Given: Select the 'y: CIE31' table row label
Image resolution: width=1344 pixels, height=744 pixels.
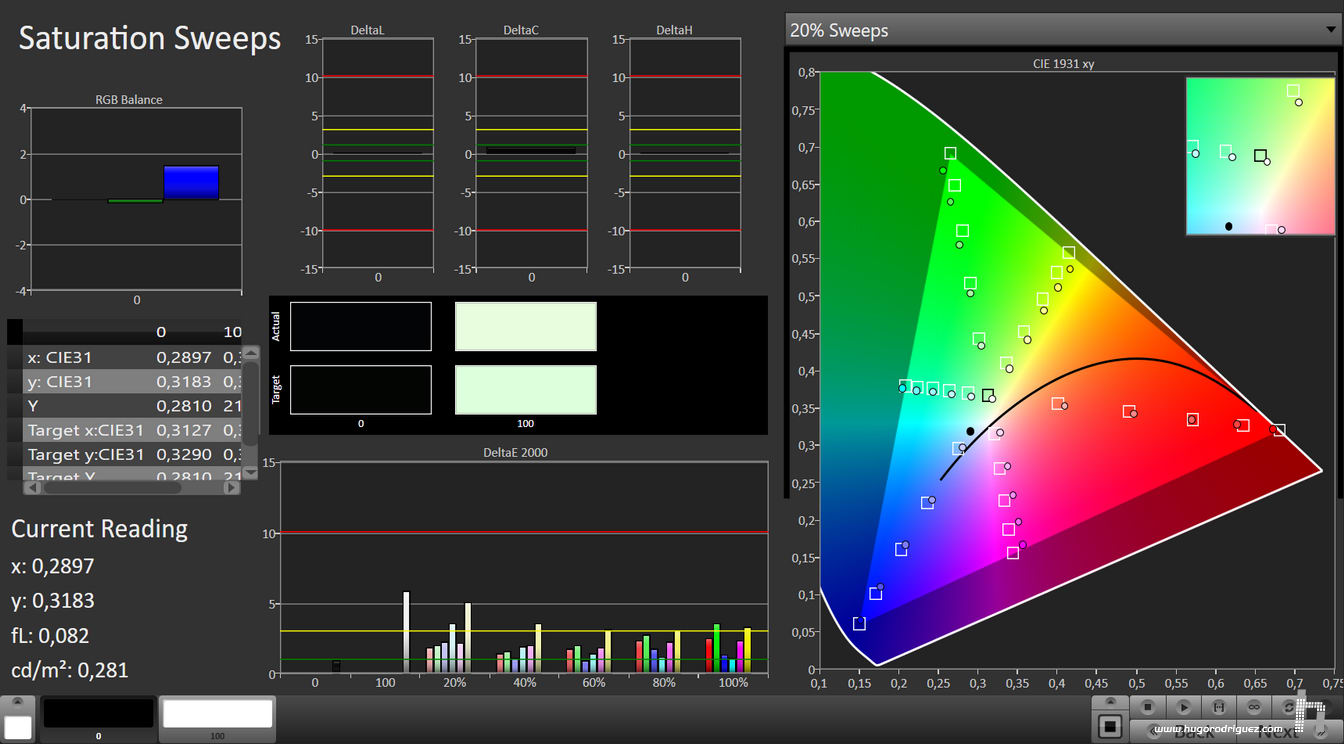Looking at the screenshot, I should coord(60,382).
